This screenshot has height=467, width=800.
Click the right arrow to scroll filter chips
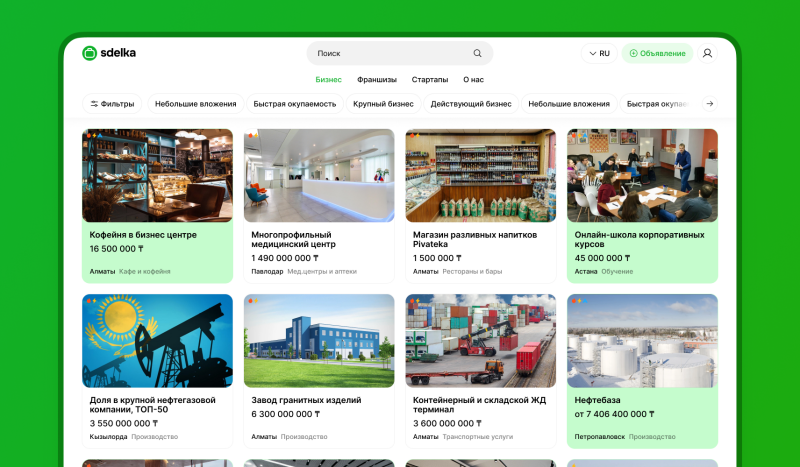[x=710, y=104]
